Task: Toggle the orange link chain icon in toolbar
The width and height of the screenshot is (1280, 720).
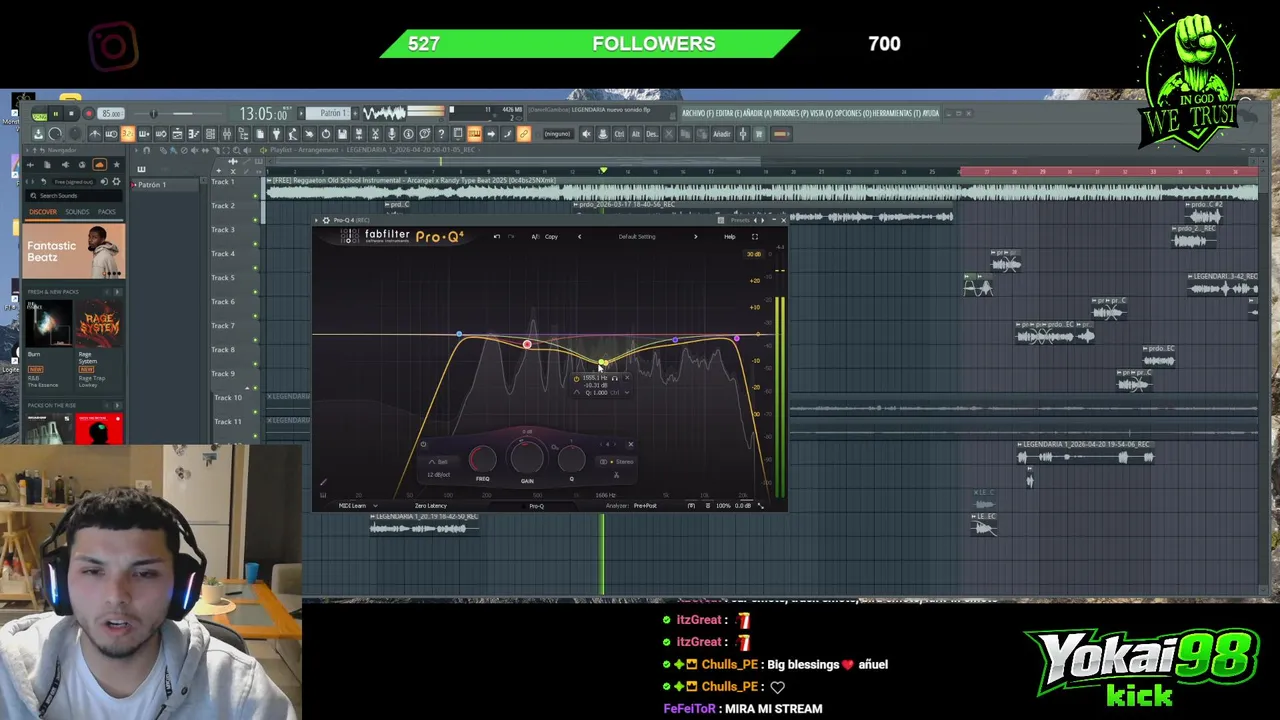Action: pos(523,134)
